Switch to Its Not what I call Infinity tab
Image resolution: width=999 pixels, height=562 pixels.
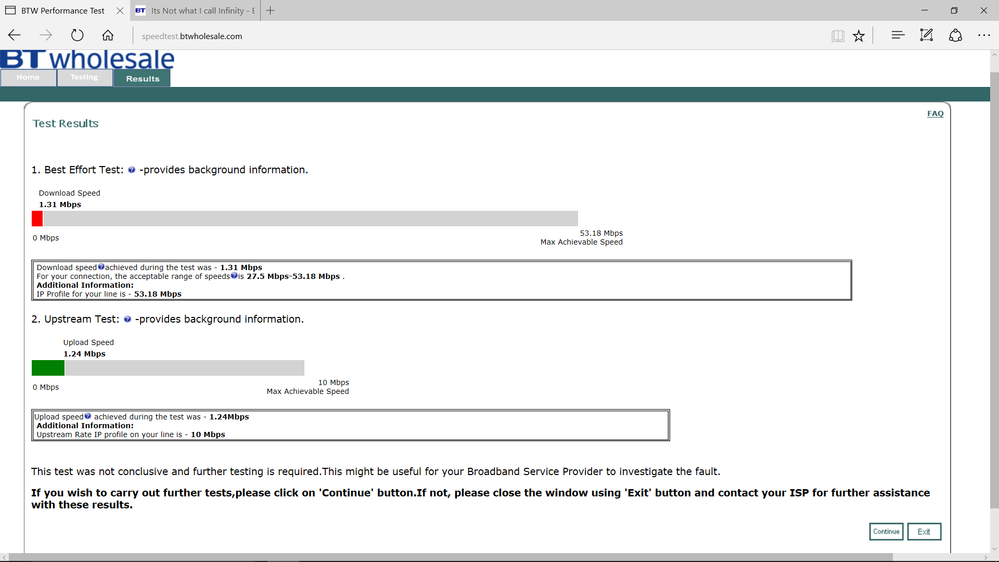click(195, 10)
